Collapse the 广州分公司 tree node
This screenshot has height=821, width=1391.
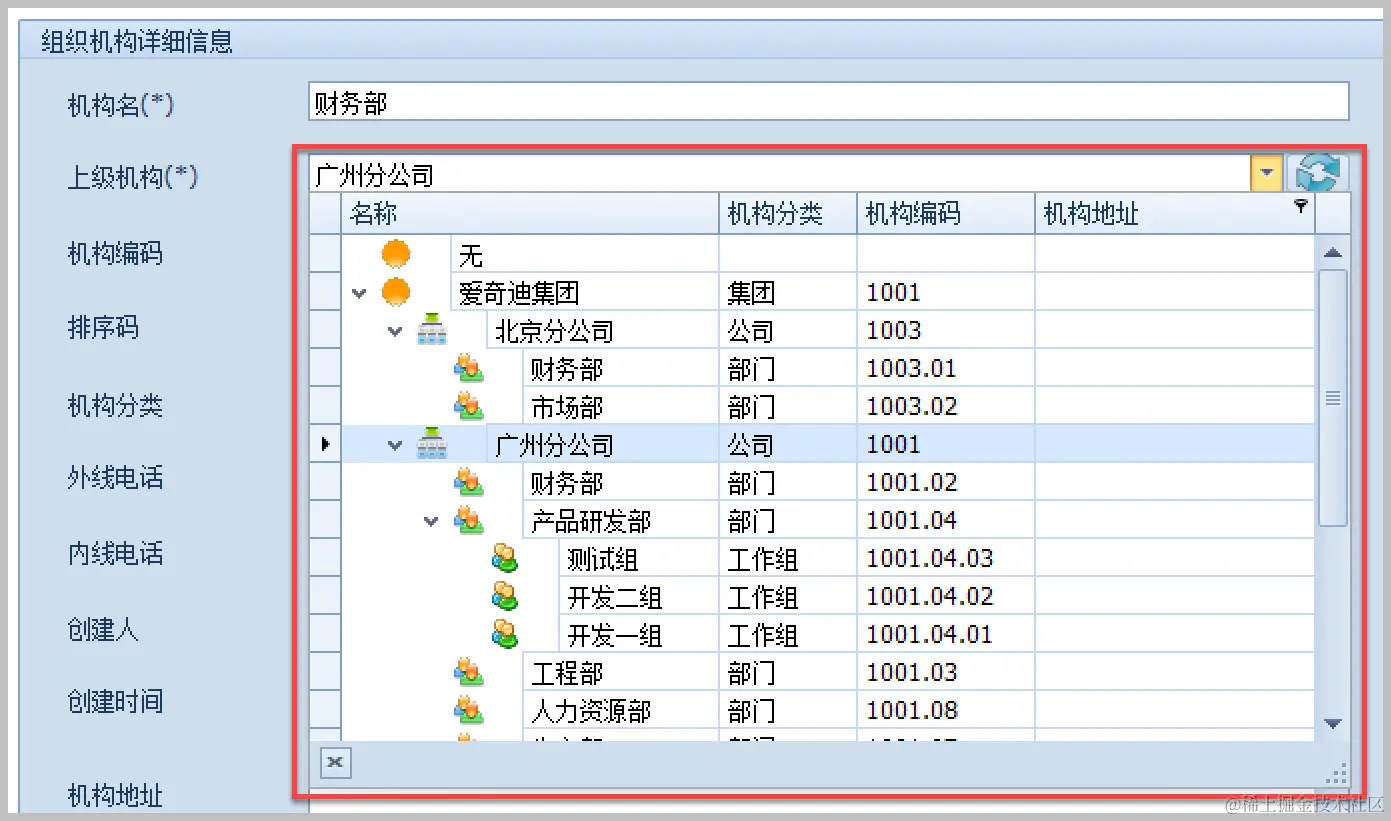(x=396, y=445)
